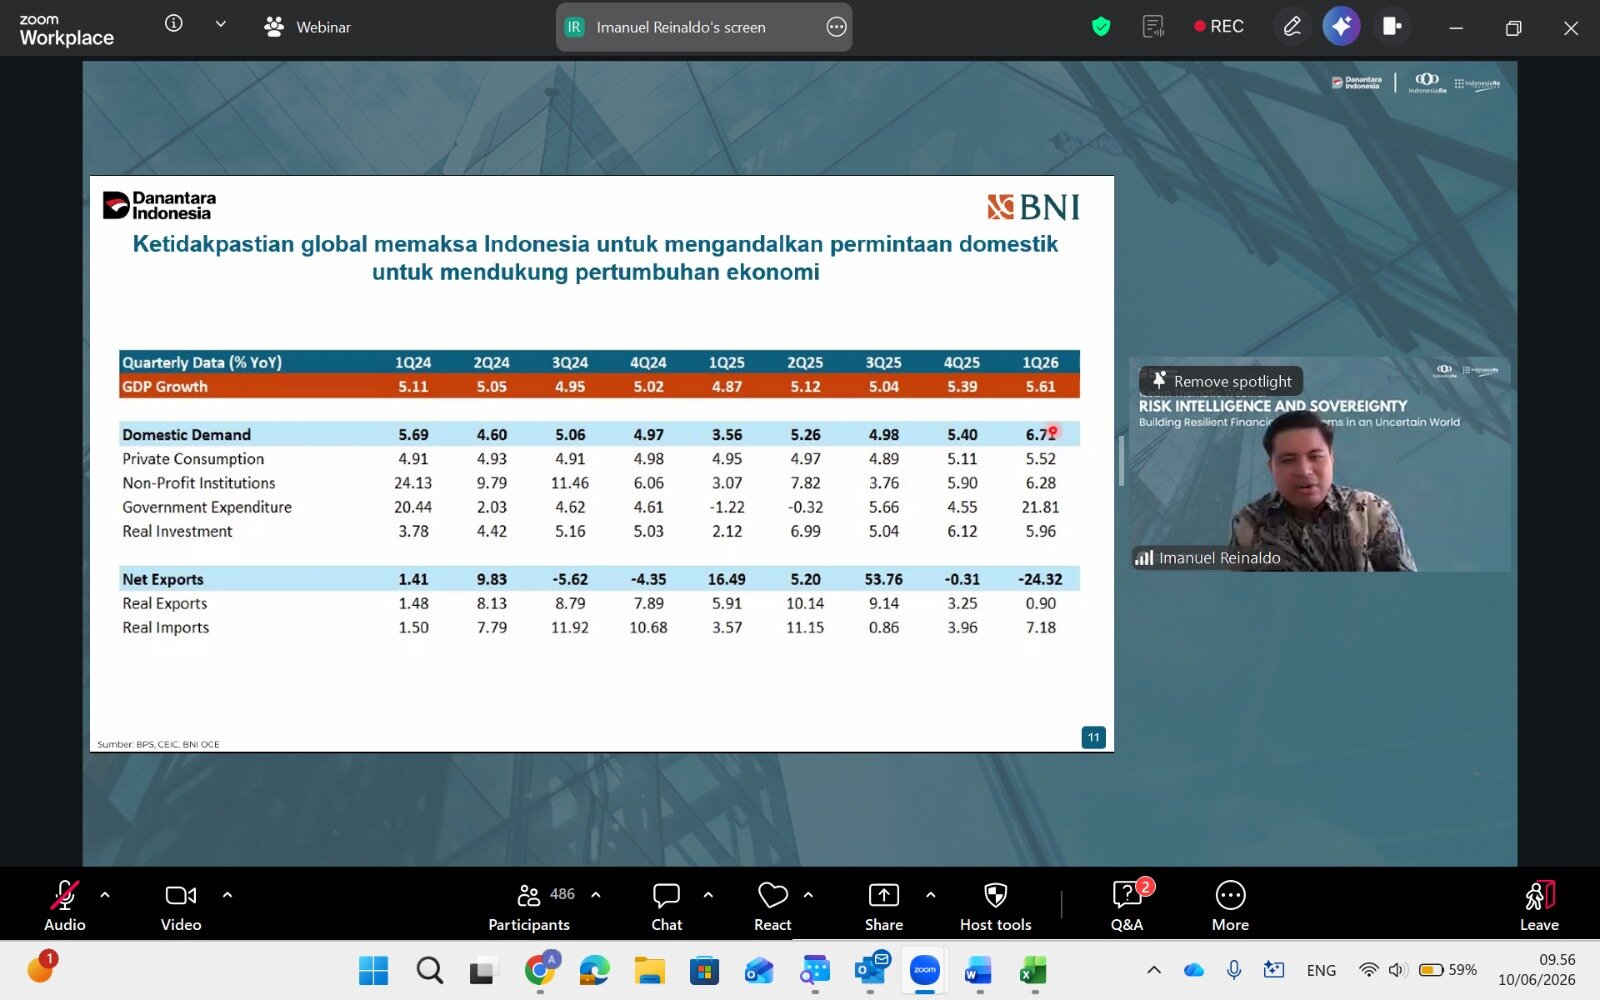Image resolution: width=1600 pixels, height=1000 pixels.
Task: Open Microsoft Edge from taskbar
Action: 594,970
